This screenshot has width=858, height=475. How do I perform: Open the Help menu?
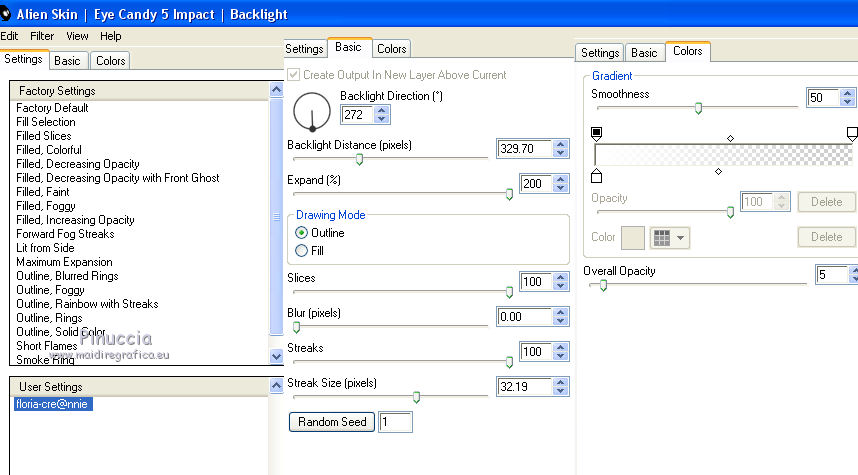[111, 36]
